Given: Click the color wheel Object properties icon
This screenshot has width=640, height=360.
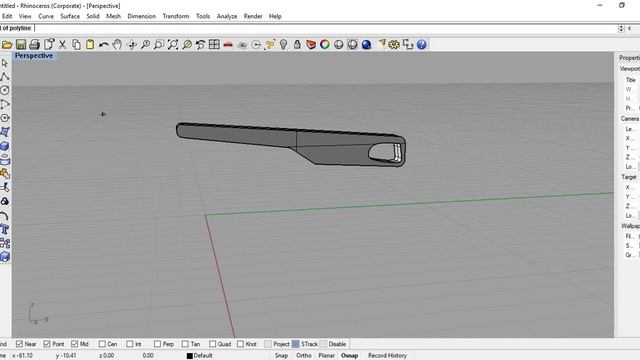Looking at the screenshot, I should pyautogui.click(x=325, y=44).
